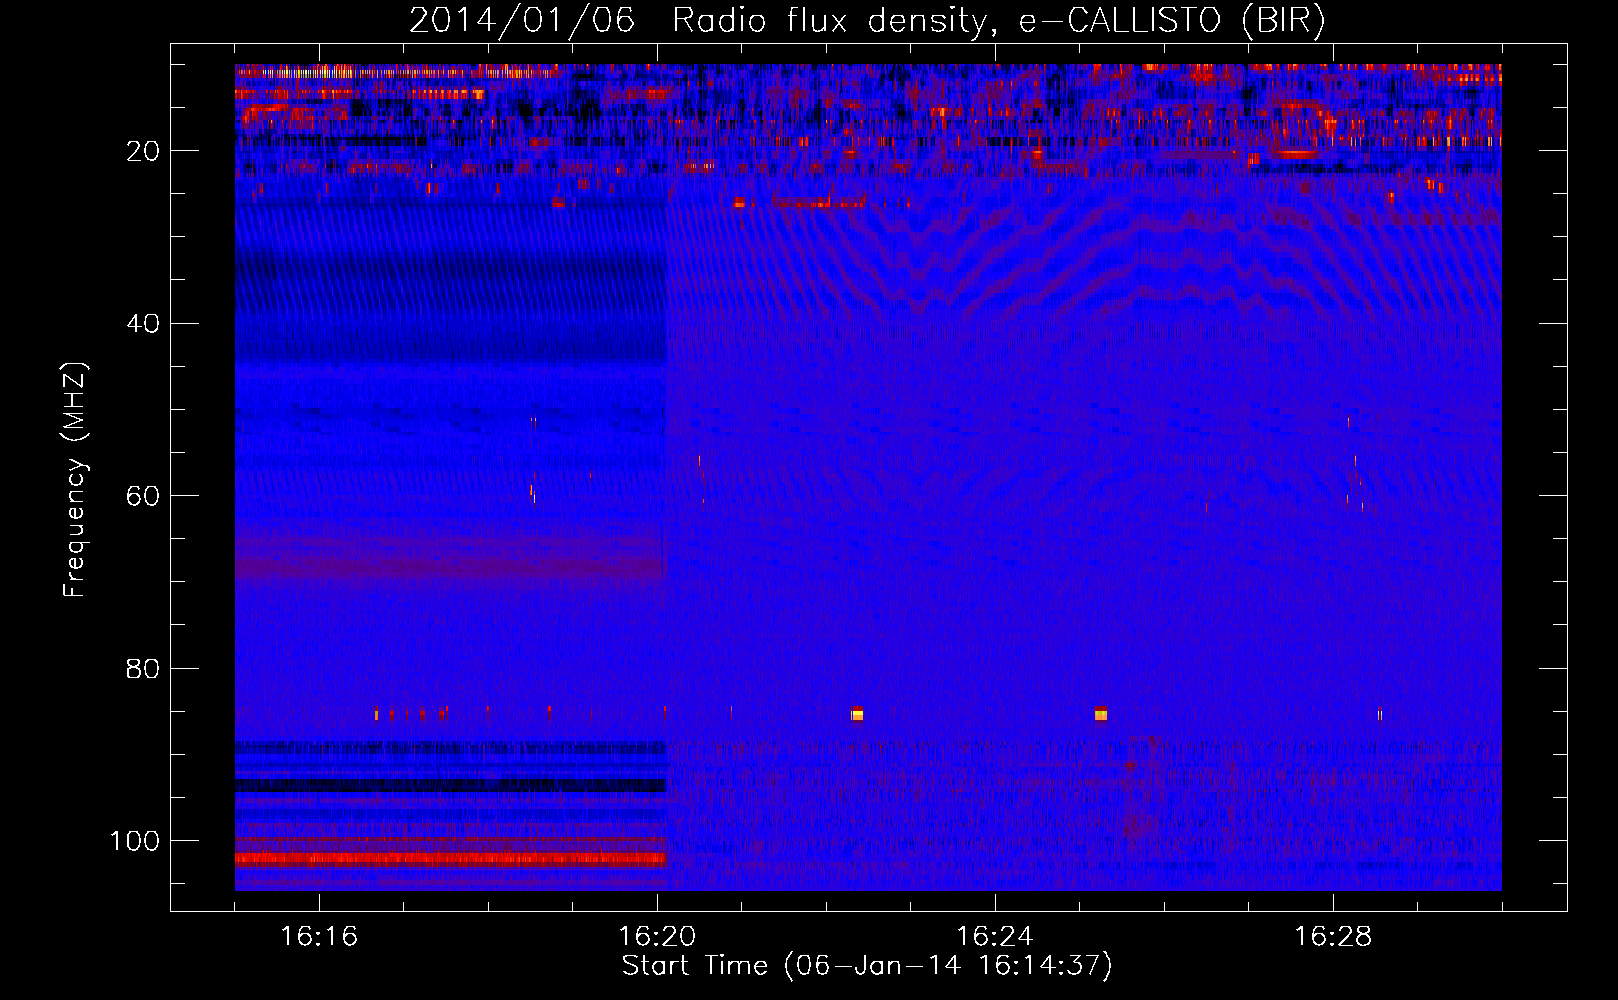
Task: Click the 20 MHz frequency tick label
Action: tap(143, 151)
